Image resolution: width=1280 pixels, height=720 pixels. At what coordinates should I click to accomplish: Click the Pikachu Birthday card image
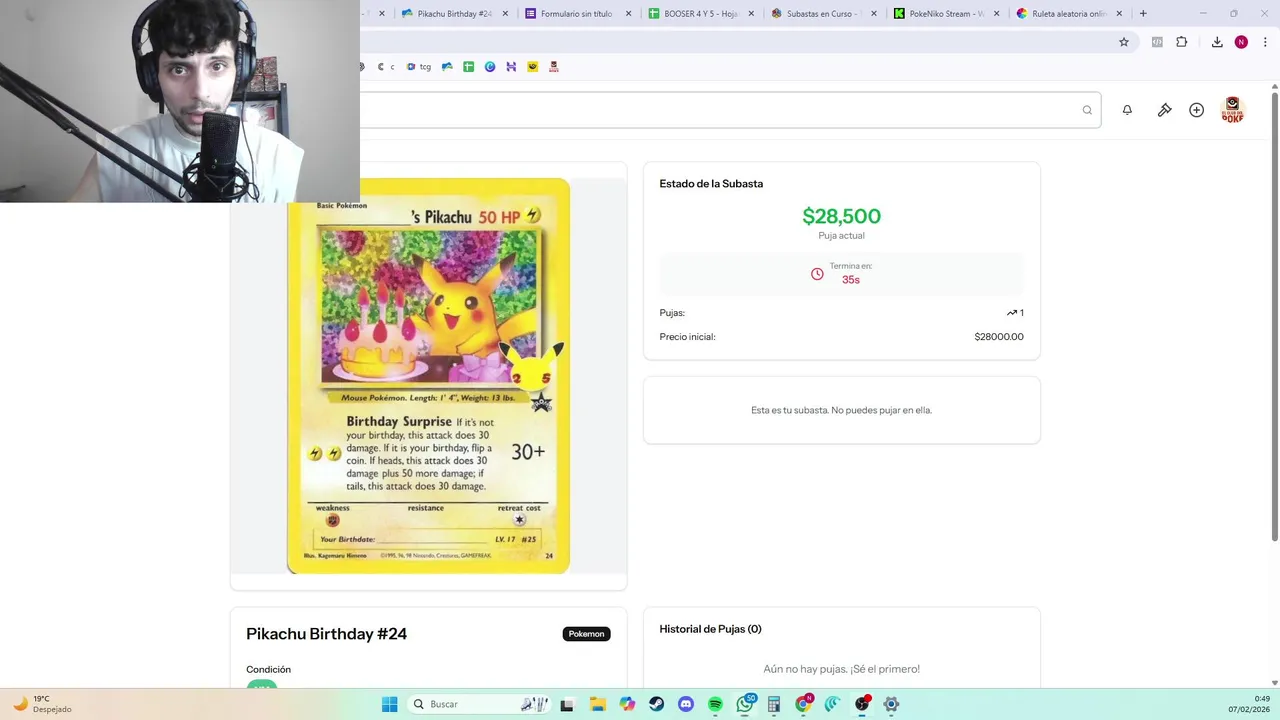click(x=428, y=376)
